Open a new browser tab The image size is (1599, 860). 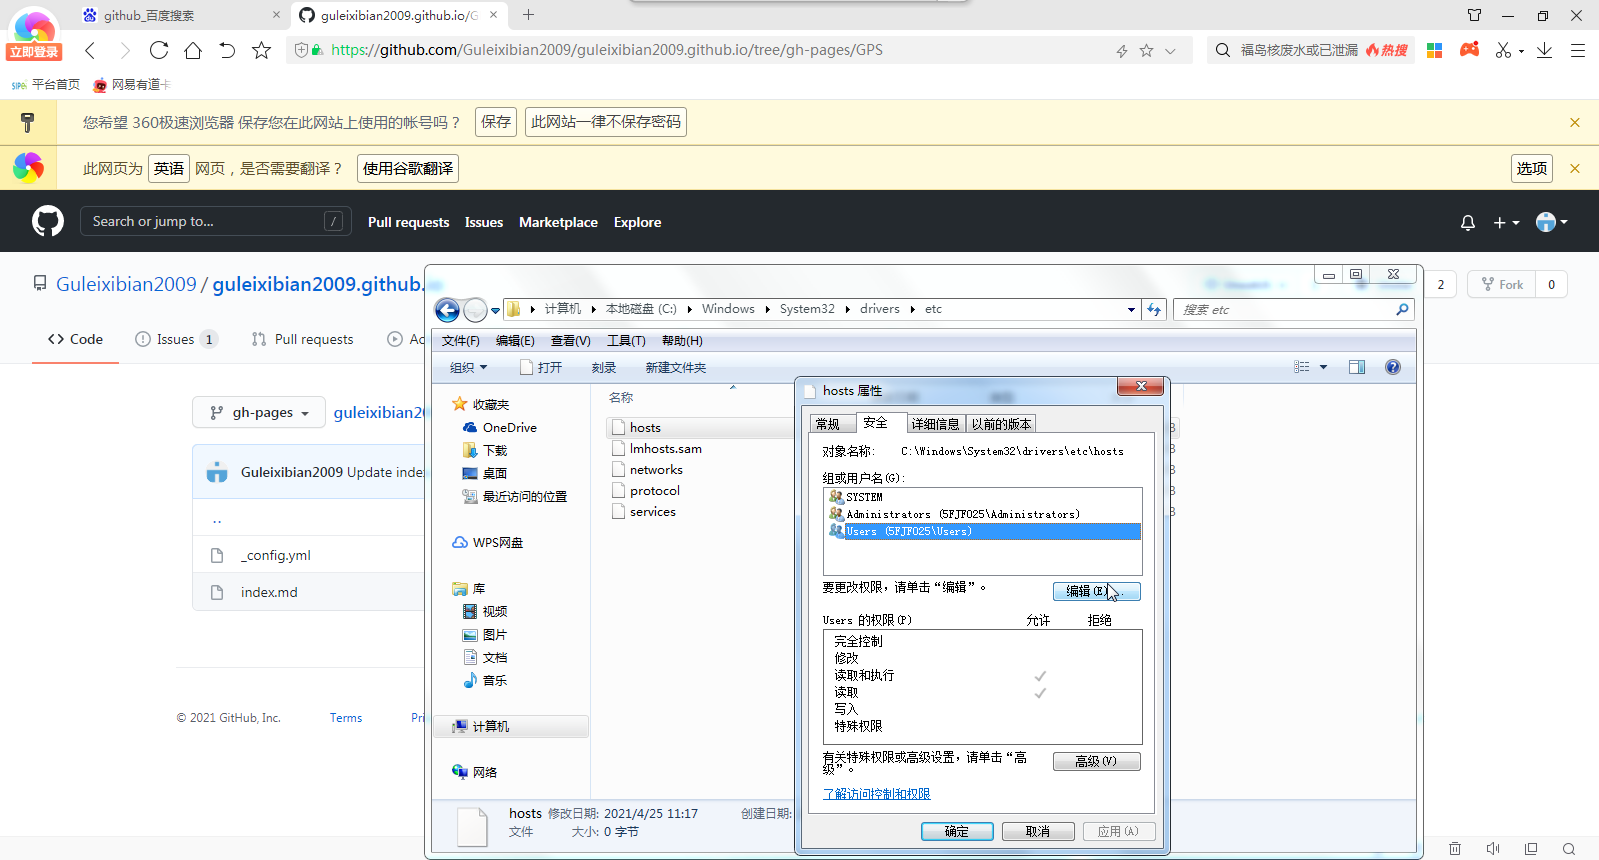pyautogui.click(x=528, y=15)
